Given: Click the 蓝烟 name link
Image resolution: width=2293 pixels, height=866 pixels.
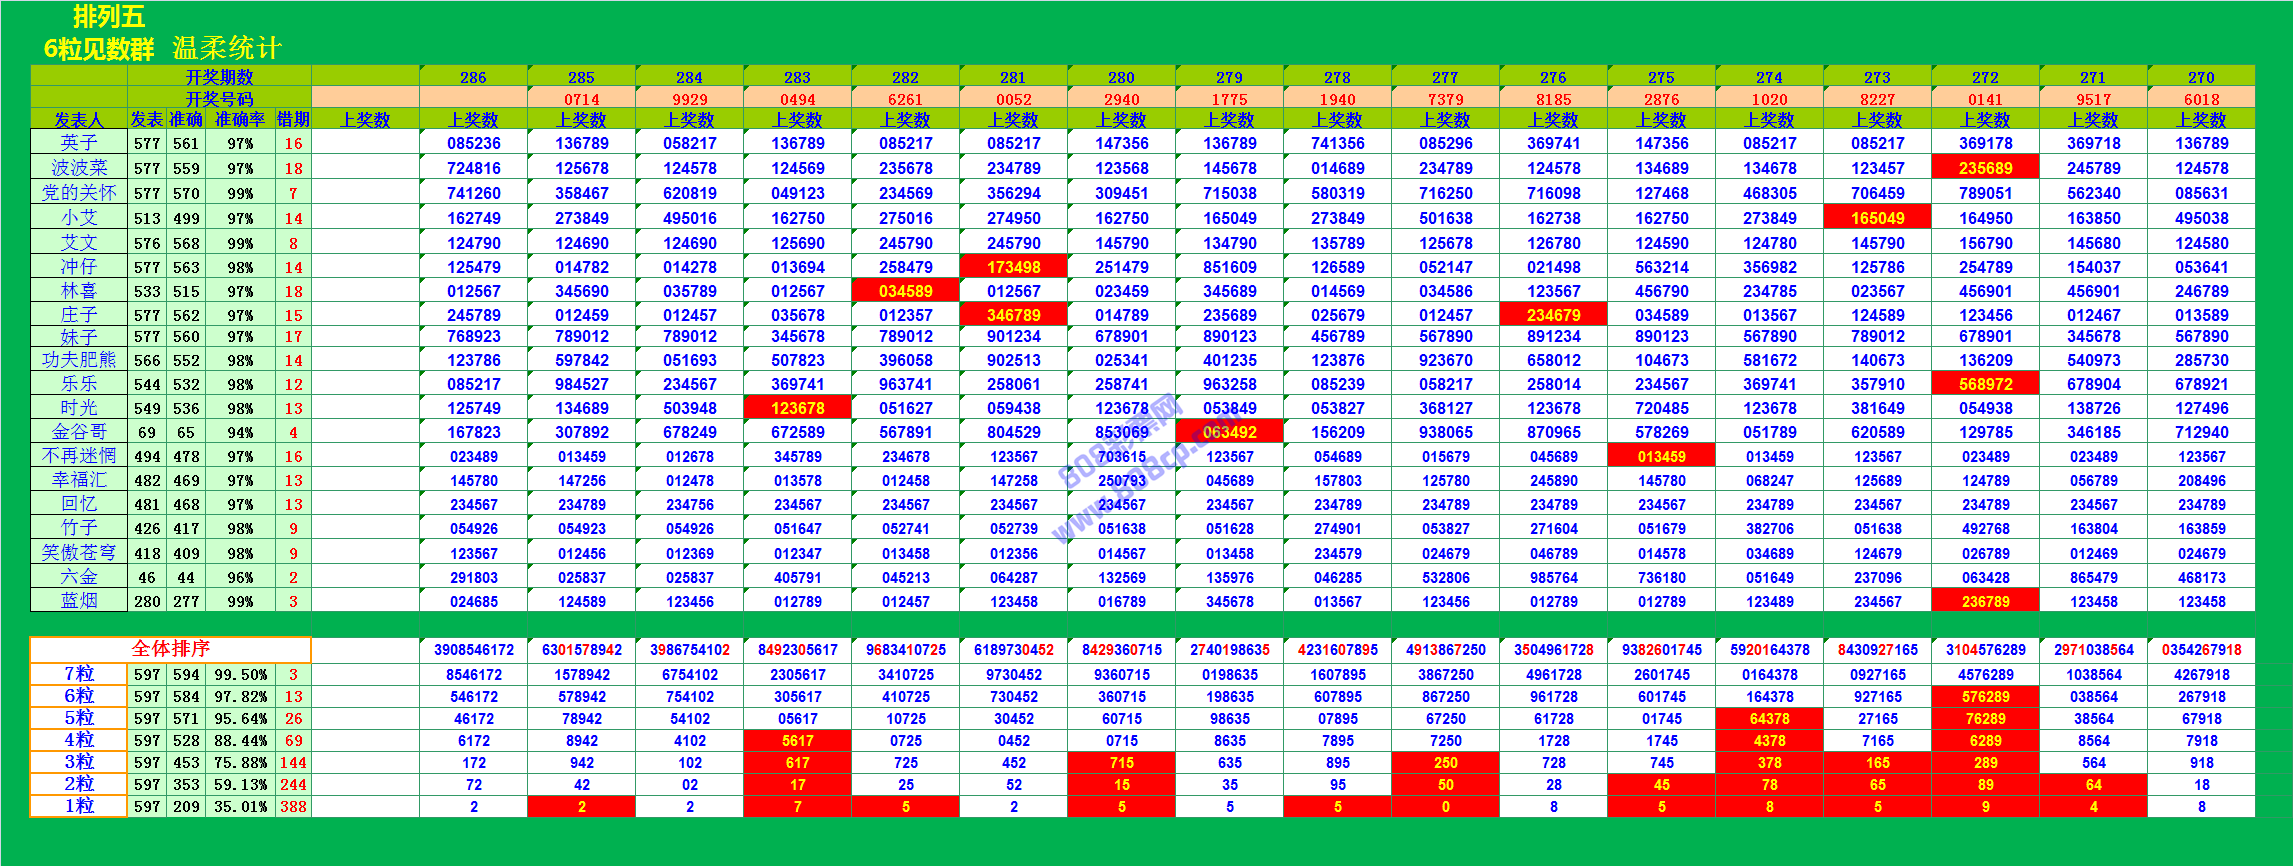Looking at the screenshot, I should [x=79, y=601].
